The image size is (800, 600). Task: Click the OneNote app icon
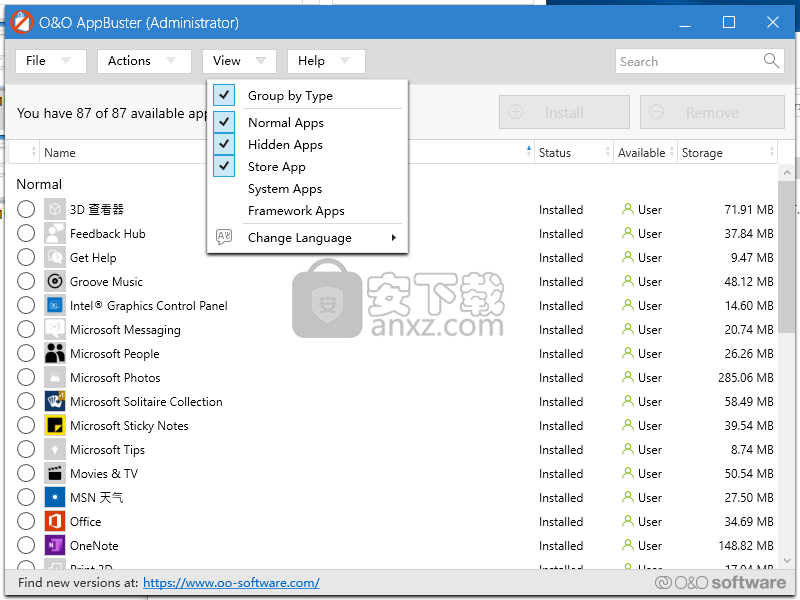55,545
